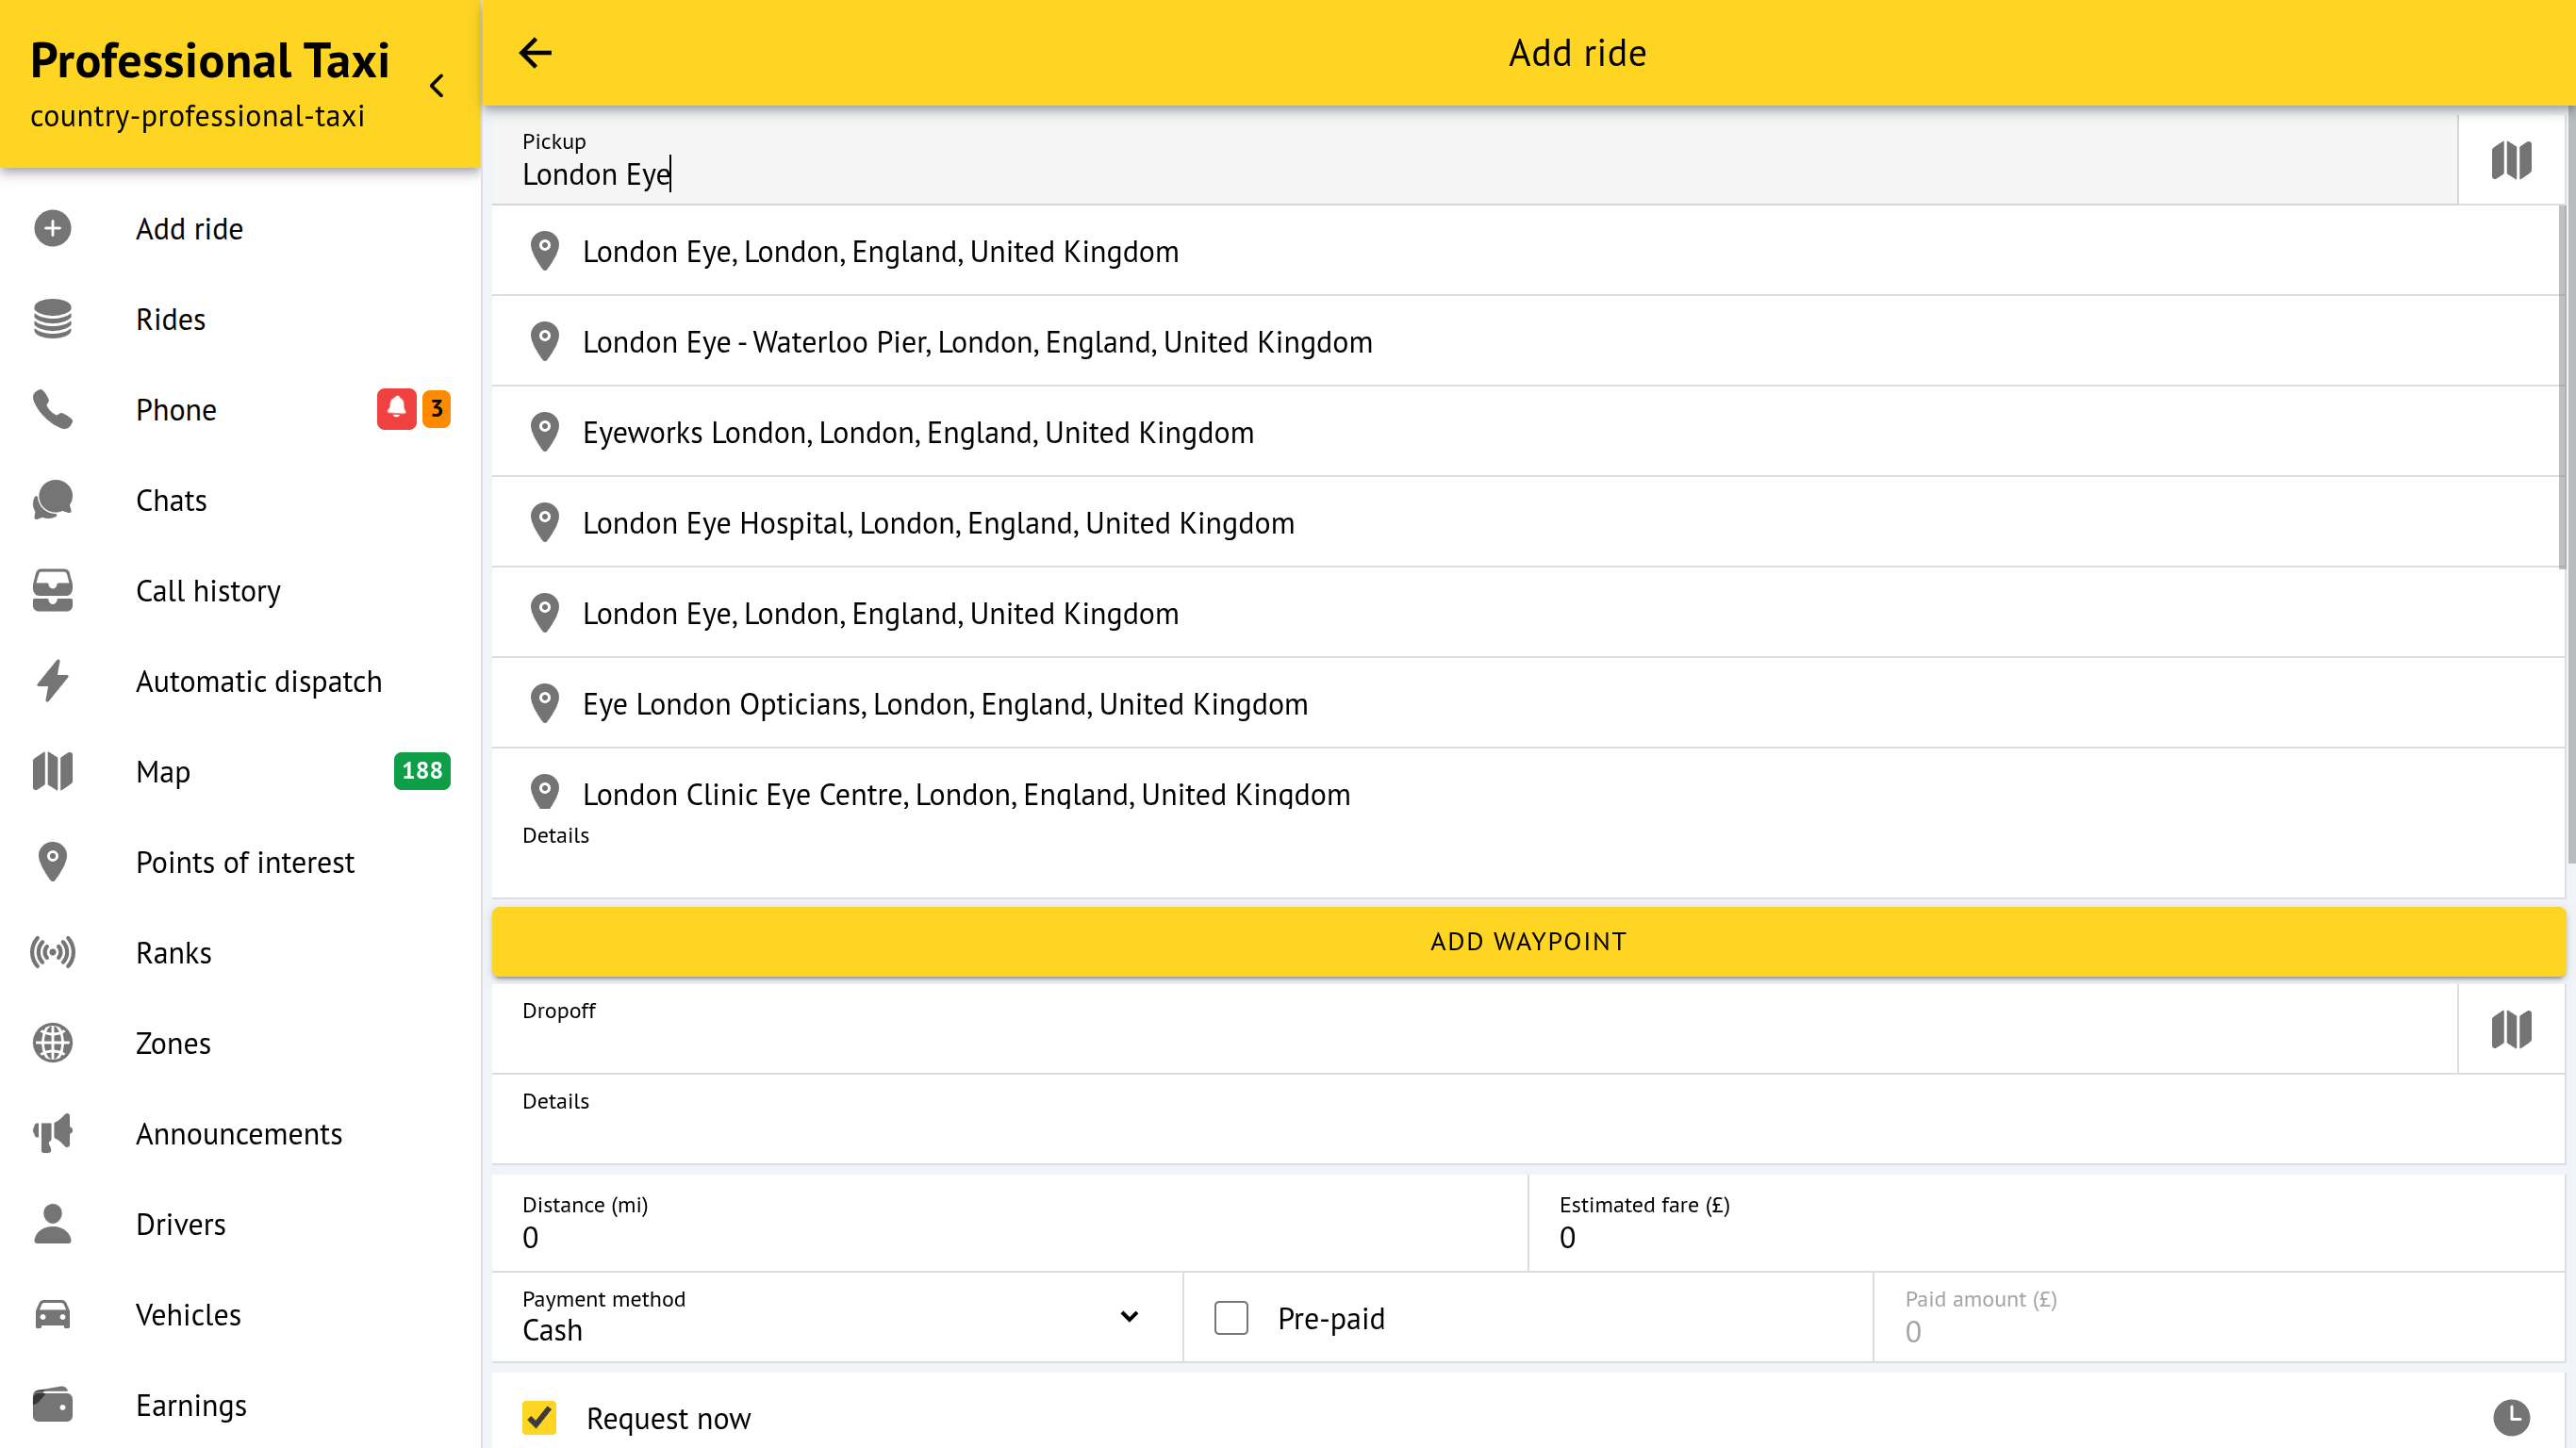Screen dimensions: 2576x1448
Task: Go to Points of interest page
Action: 245,862
